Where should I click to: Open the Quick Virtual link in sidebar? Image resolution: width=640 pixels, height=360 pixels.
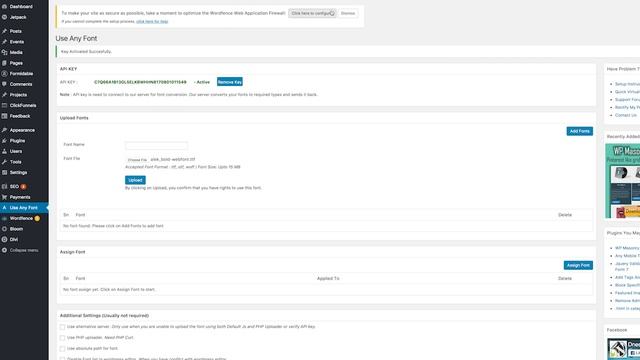(627, 92)
